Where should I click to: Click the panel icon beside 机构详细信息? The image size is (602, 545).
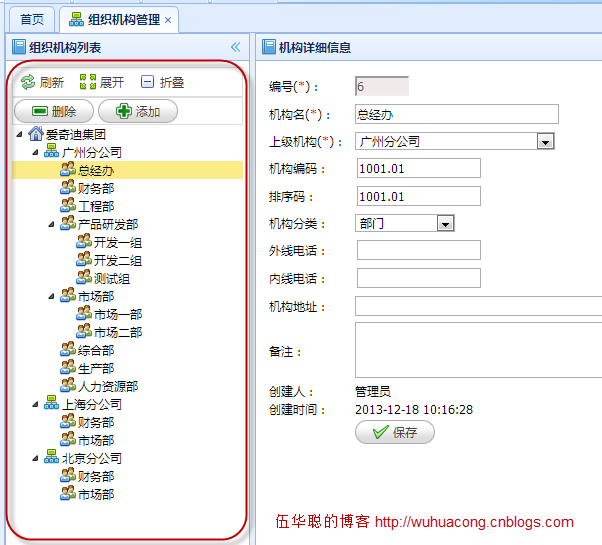coord(269,47)
